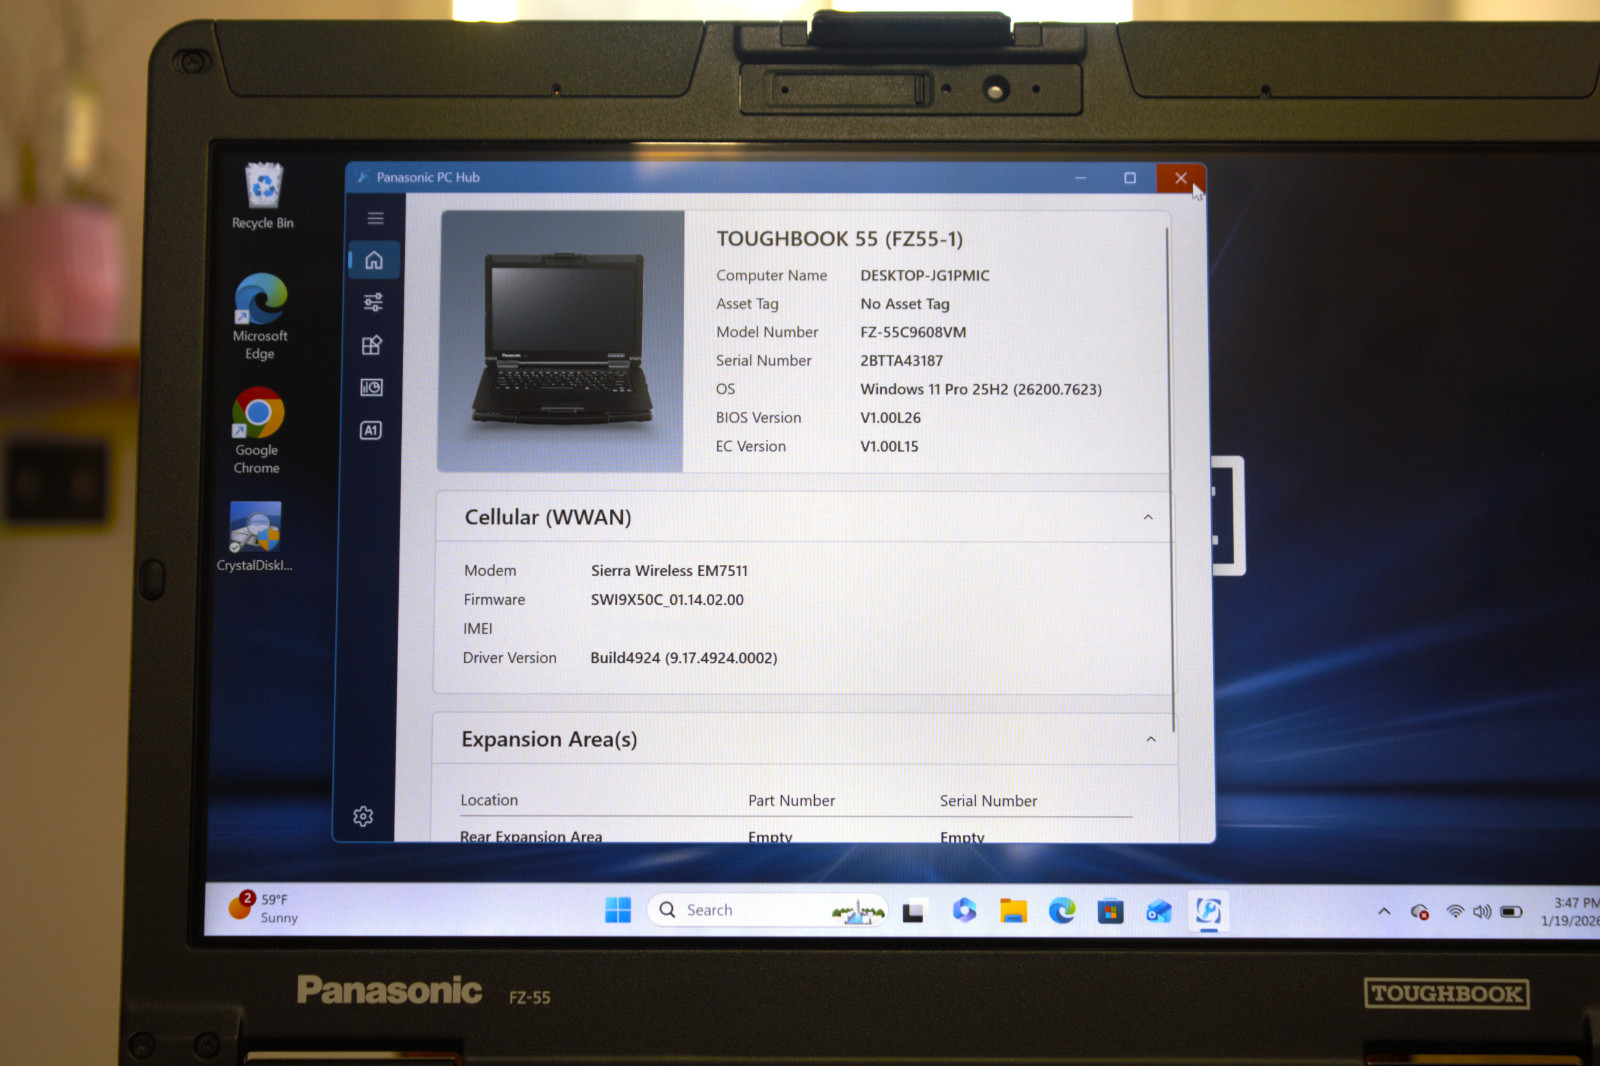Screen dimensions: 1600x1066
Task: Open the 59°F Sunny weather widget
Action: click(x=264, y=908)
